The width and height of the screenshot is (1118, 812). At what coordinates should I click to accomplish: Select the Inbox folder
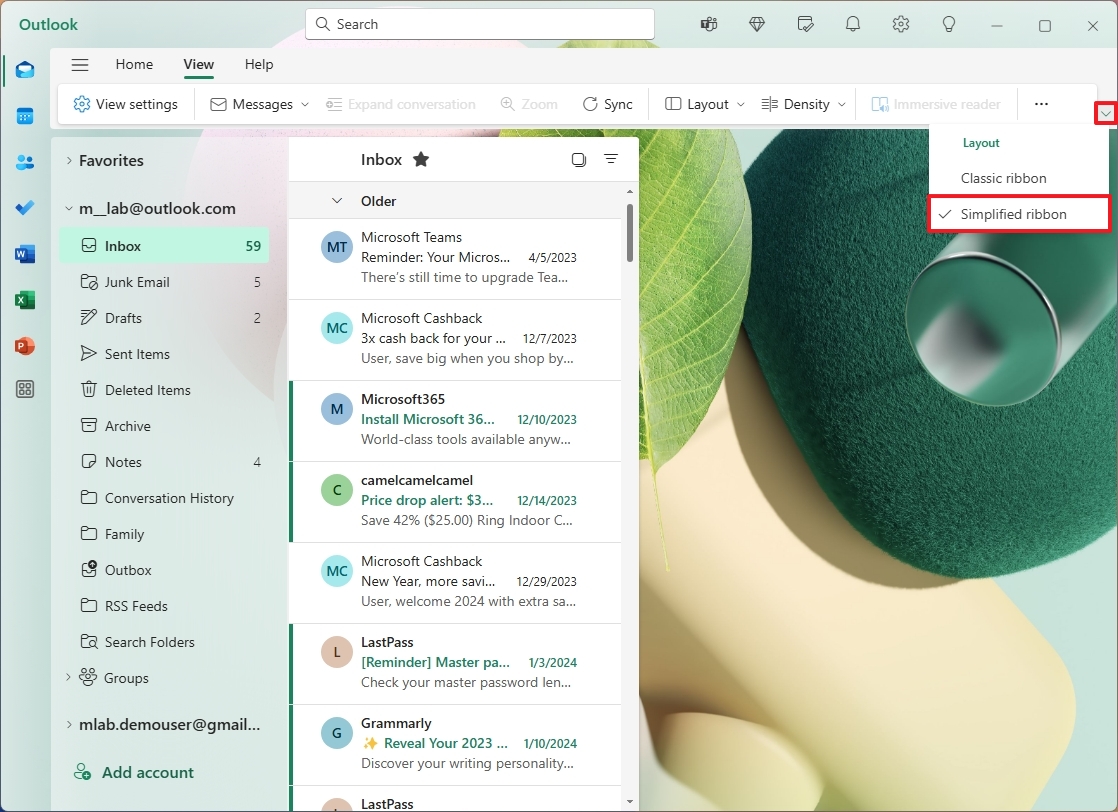[164, 246]
